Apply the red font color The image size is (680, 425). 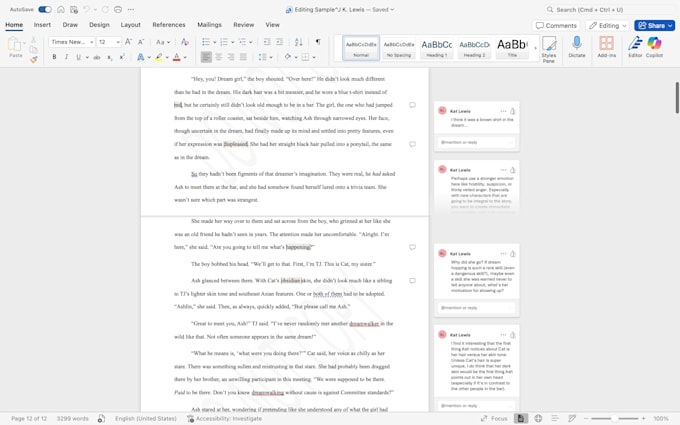177,57
